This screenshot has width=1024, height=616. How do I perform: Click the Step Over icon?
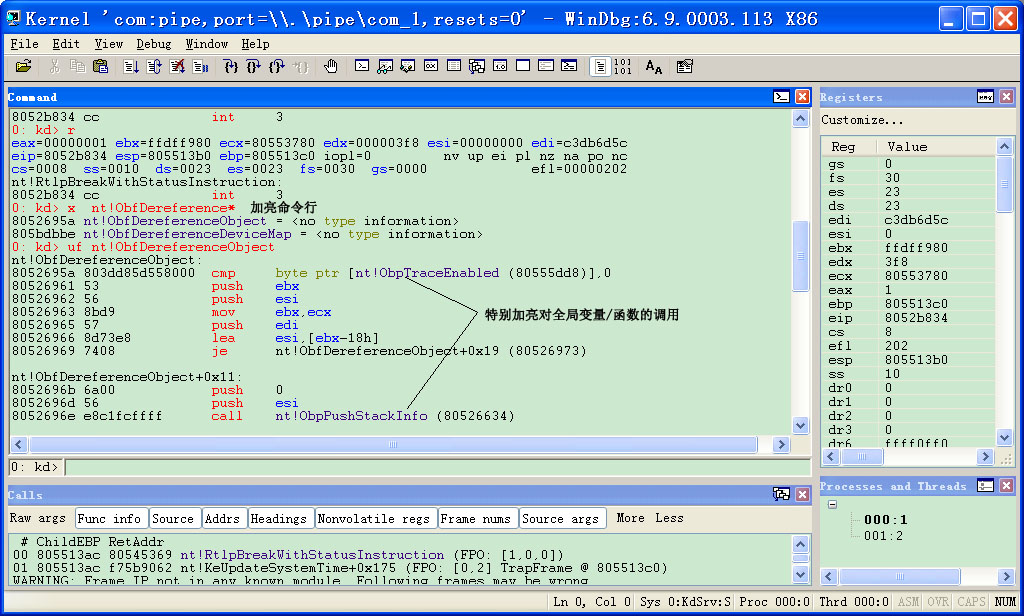tap(253, 66)
